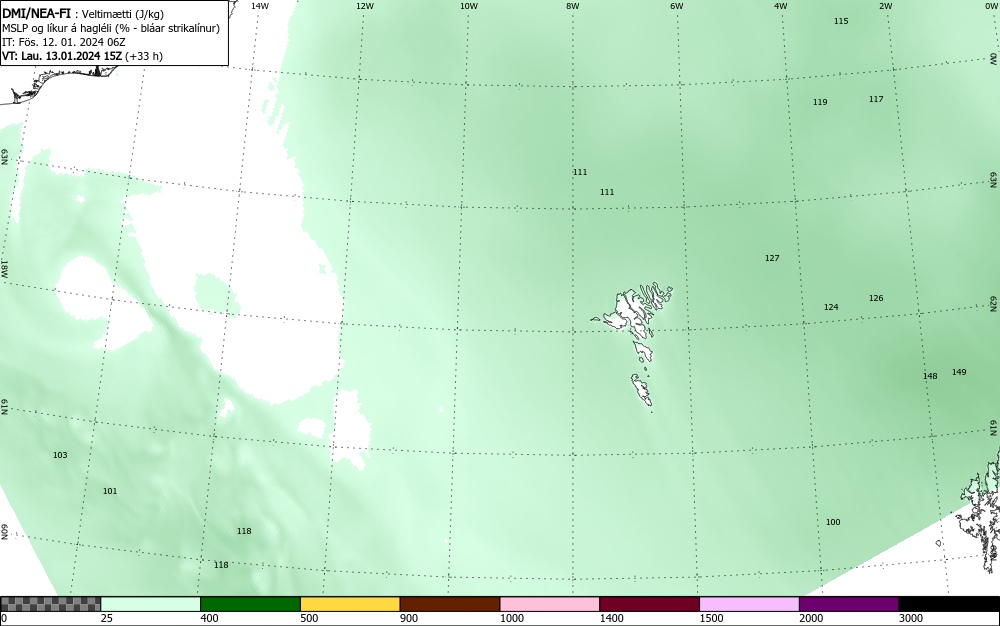Click the "60N" latitude label
Screen dimensions: 1000x626
click(x=4, y=532)
